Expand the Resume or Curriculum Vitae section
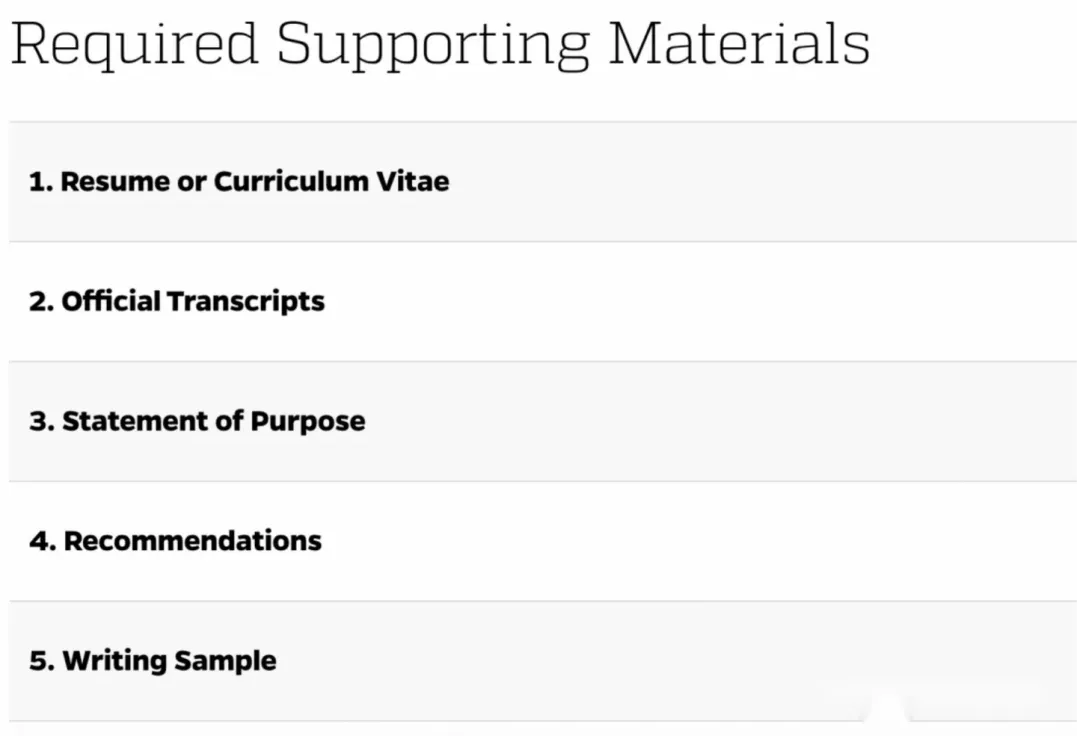The image size is (1077, 736). click(540, 182)
